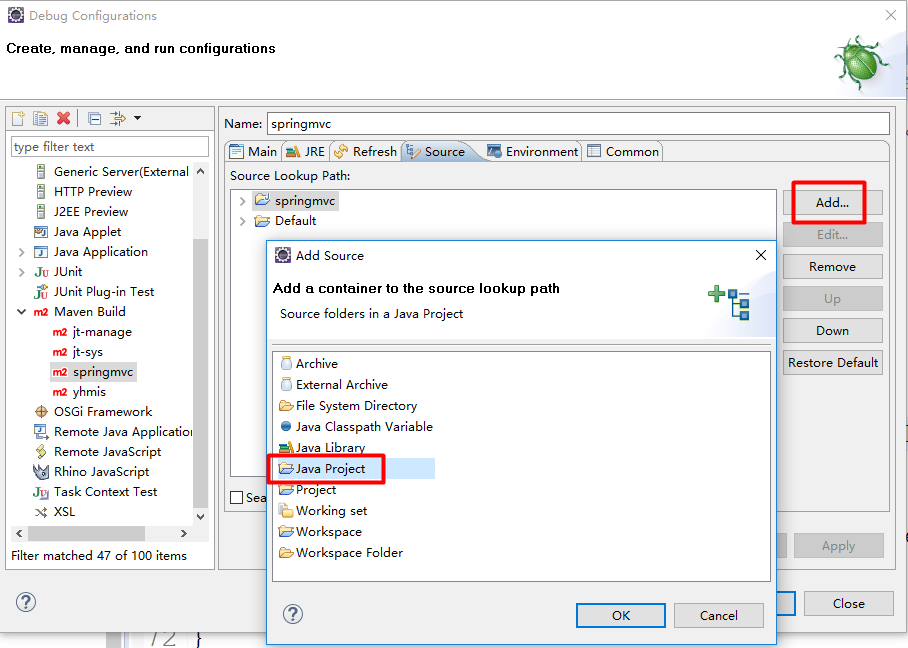Click the Remote Java Application icon
Image resolution: width=908 pixels, height=648 pixels.
click(x=41, y=431)
